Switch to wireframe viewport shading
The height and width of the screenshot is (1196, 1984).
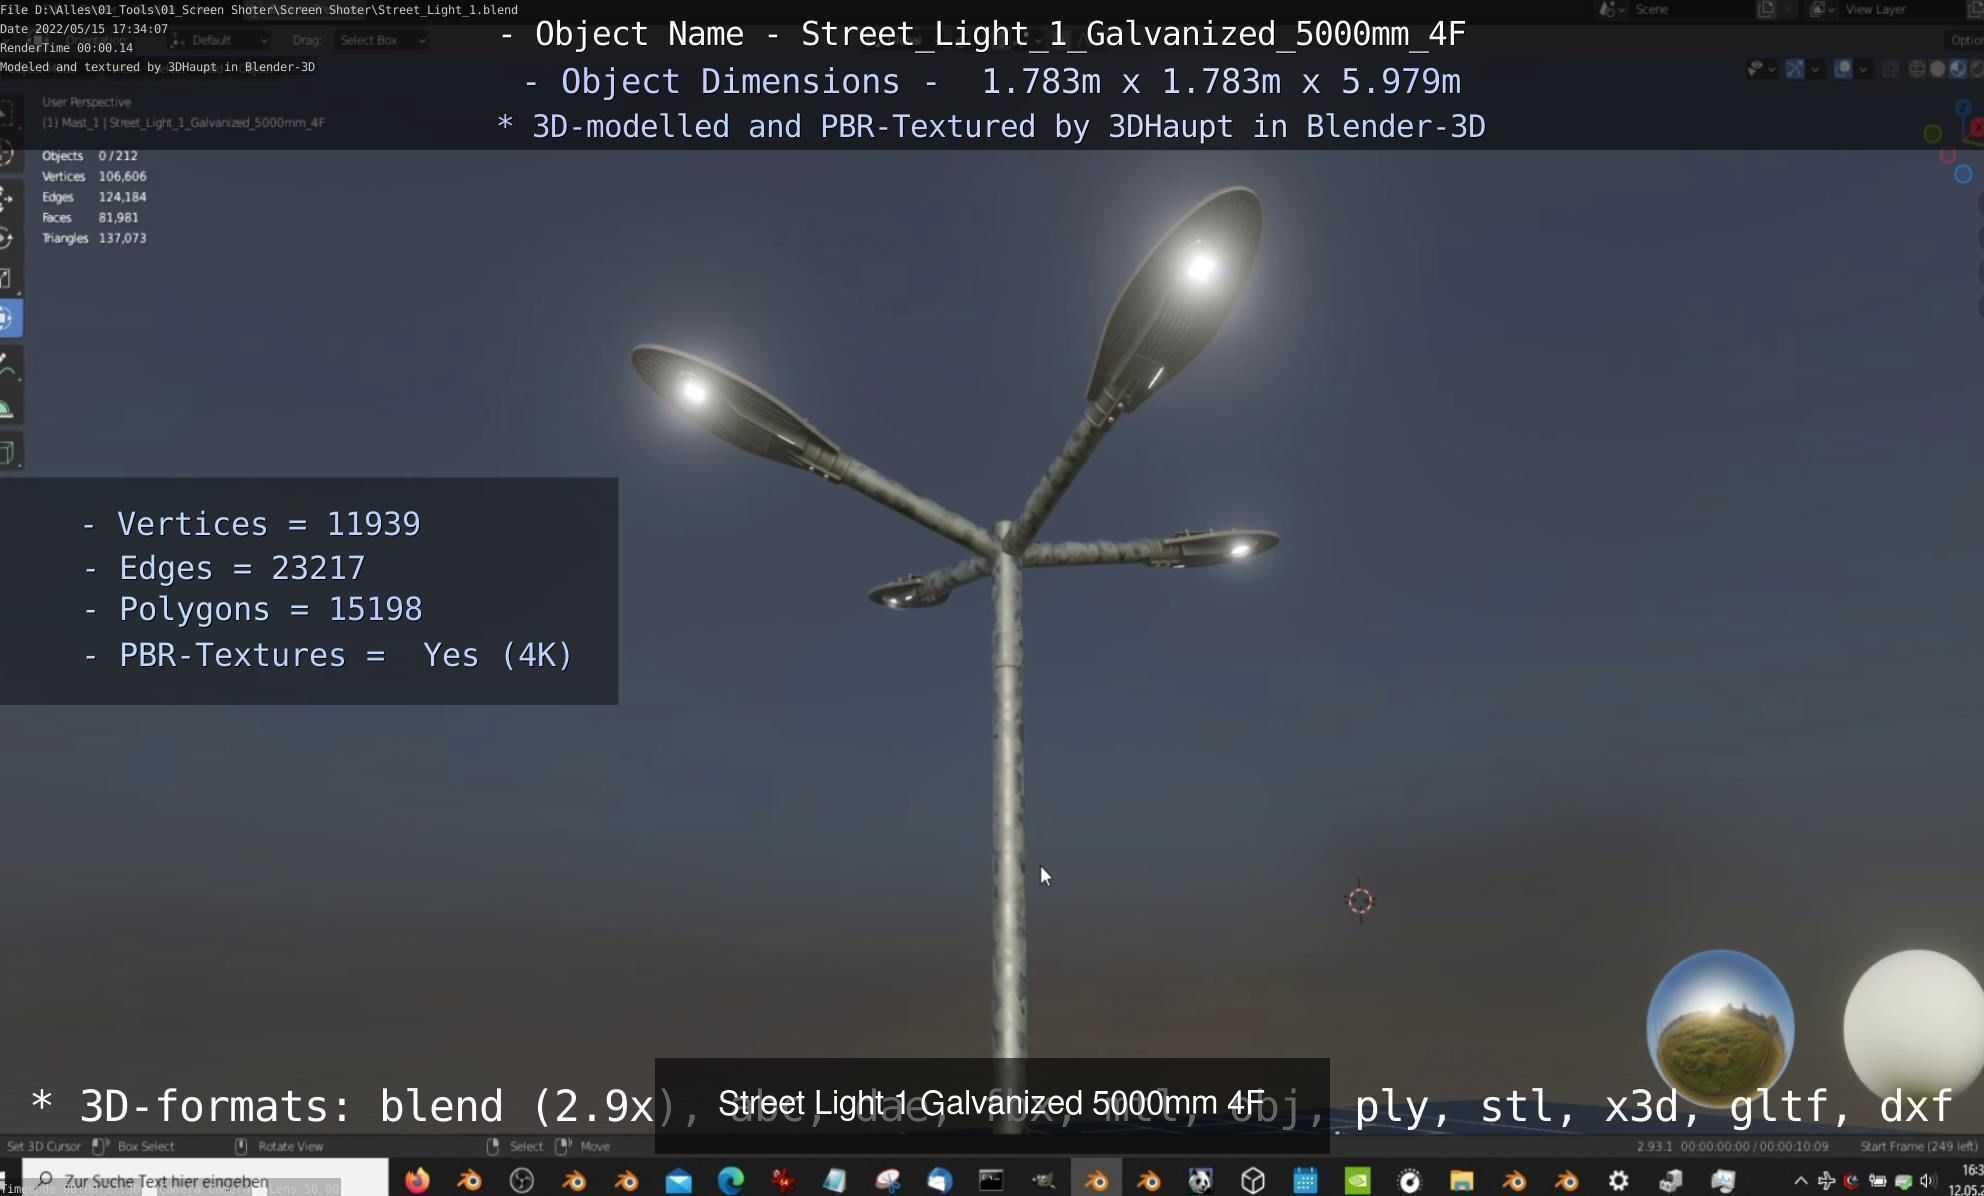pos(1916,69)
